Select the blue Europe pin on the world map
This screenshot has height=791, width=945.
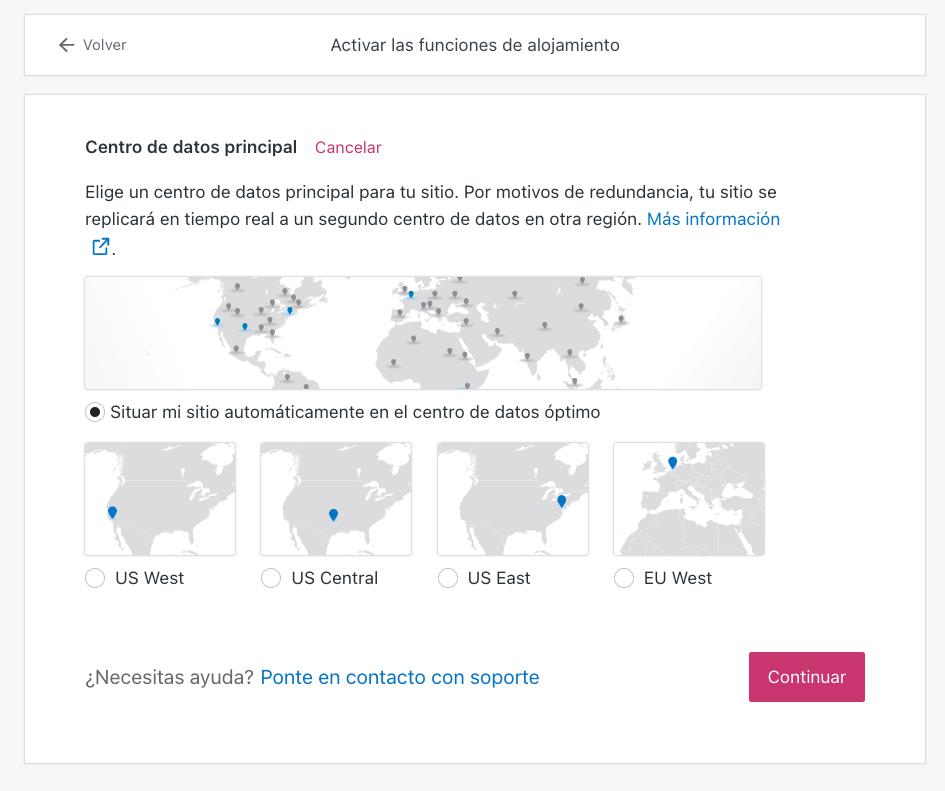410,294
